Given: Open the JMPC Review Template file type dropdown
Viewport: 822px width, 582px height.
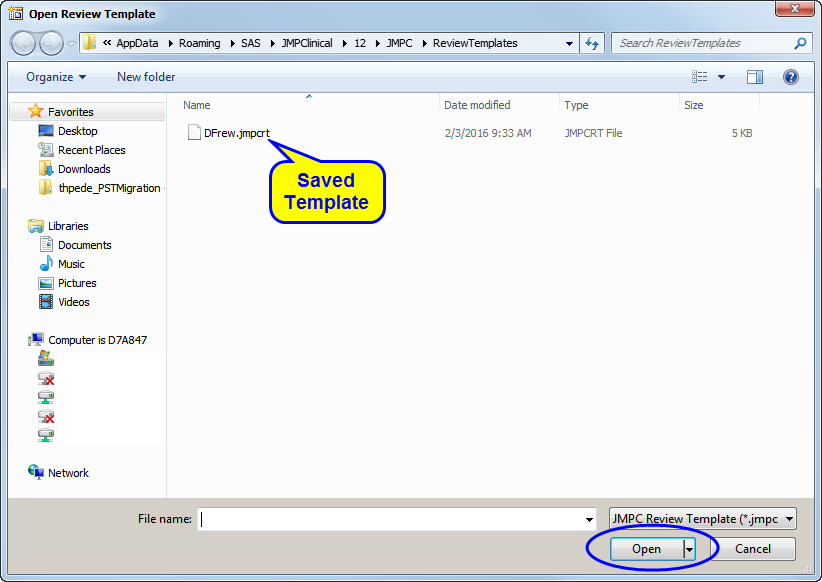Looking at the screenshot, I should click(x=702, y=519).
